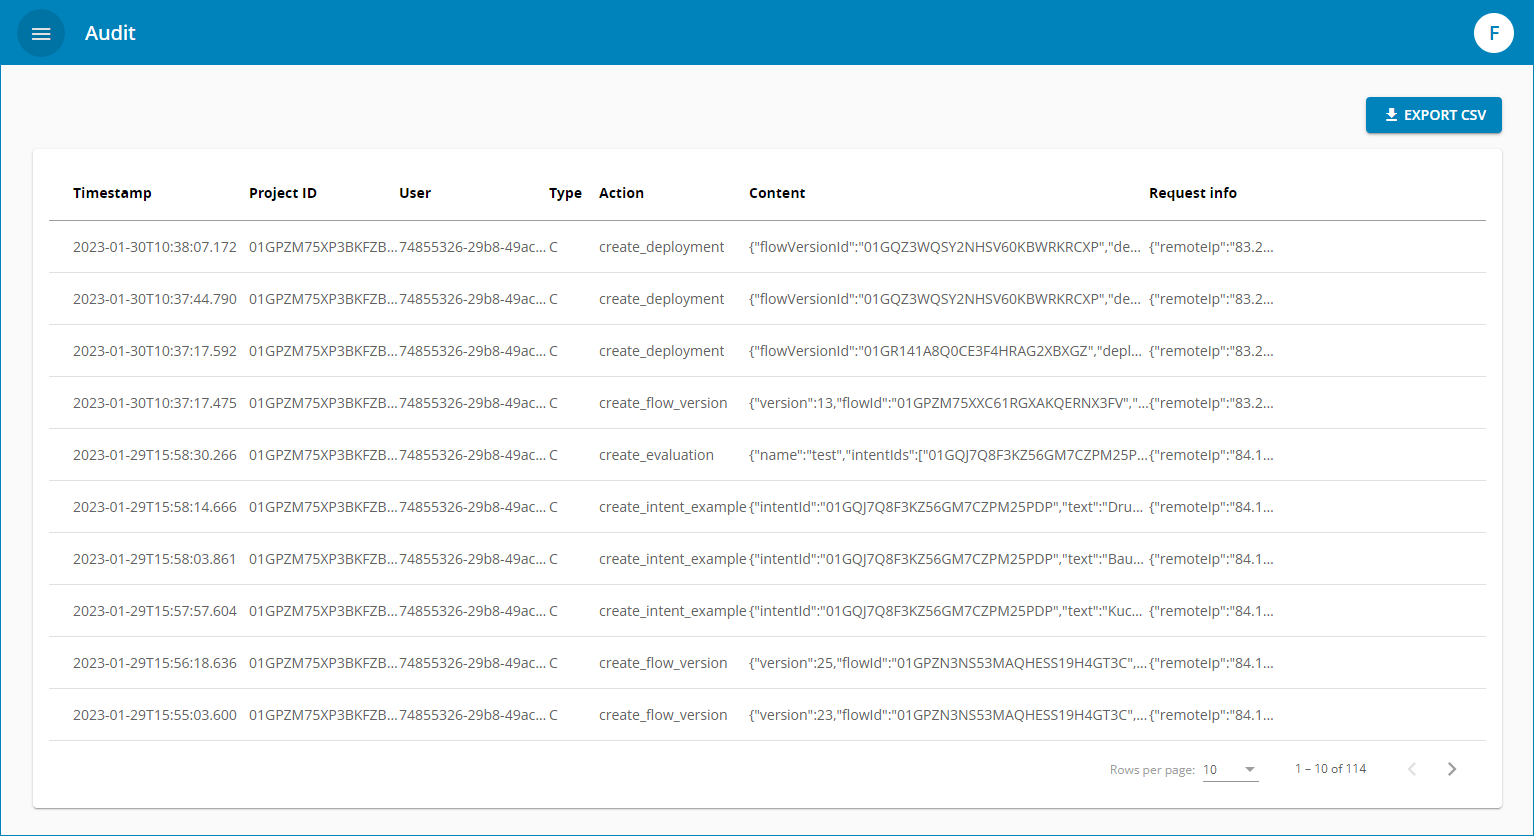Image resolution: width=1534 pixels, height=836 pixels.
Task: Click create_deployment action in 10:37:44 row
Action: point(661,299)
